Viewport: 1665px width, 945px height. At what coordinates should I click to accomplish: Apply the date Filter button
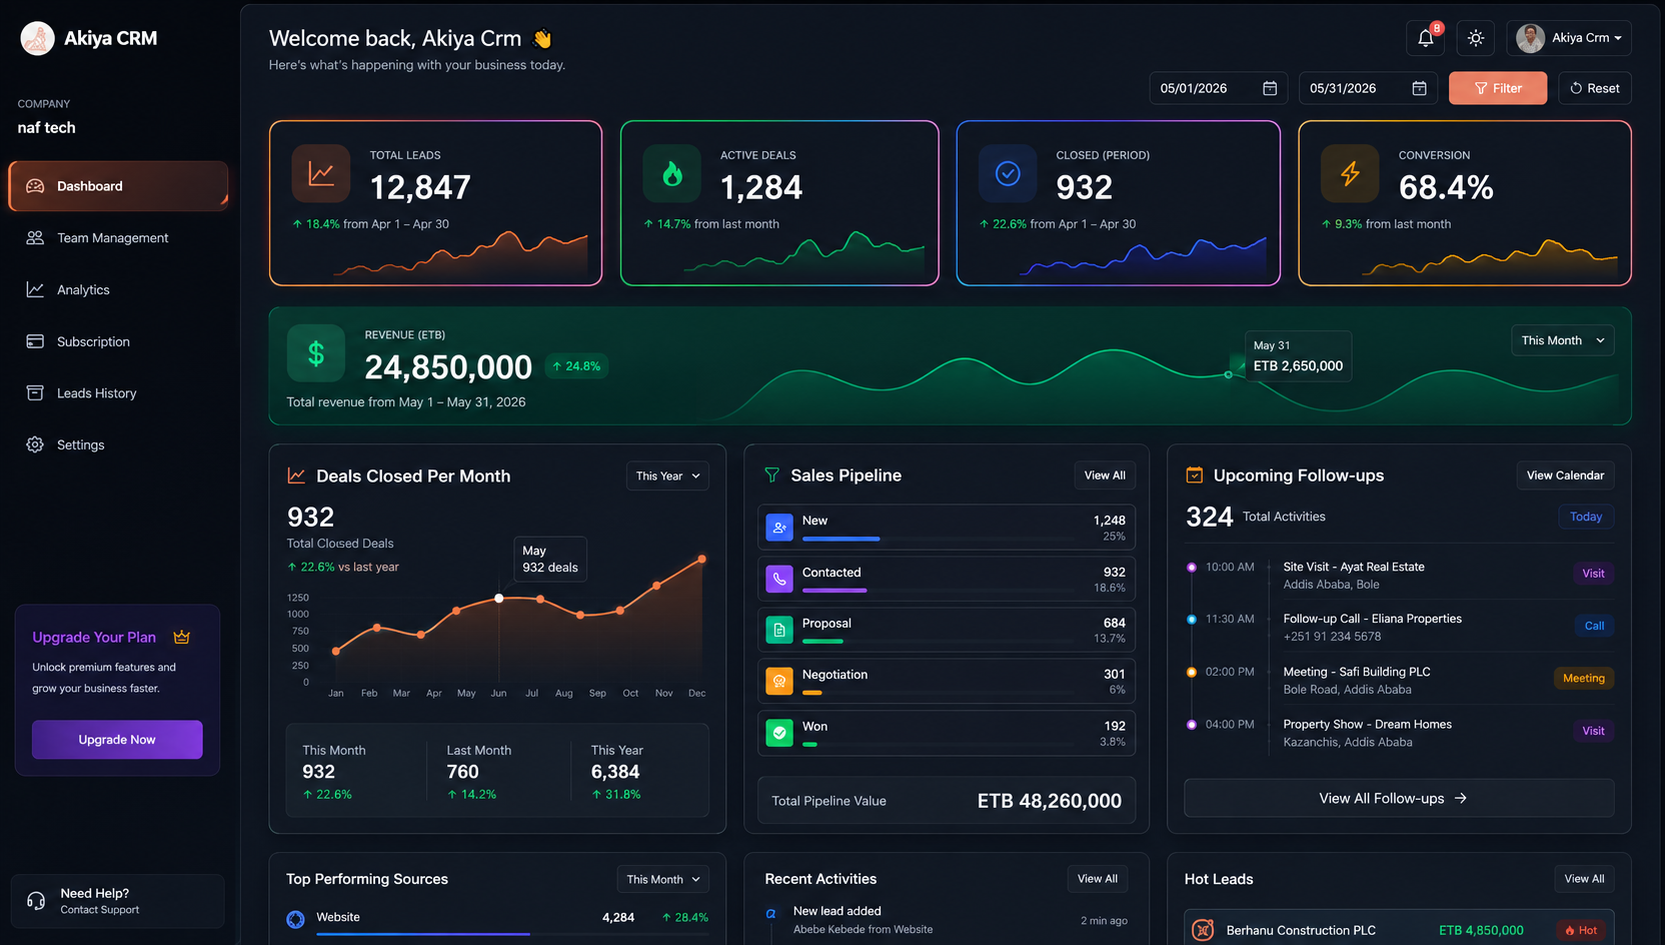tap(1498, 88)
